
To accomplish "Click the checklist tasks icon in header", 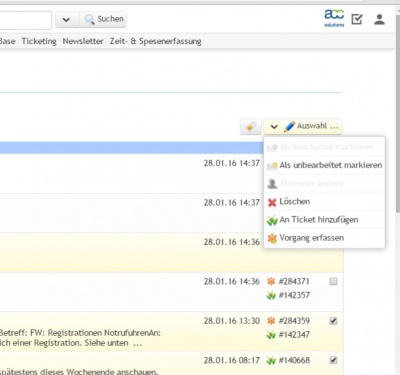I will (x=357, y=19).
